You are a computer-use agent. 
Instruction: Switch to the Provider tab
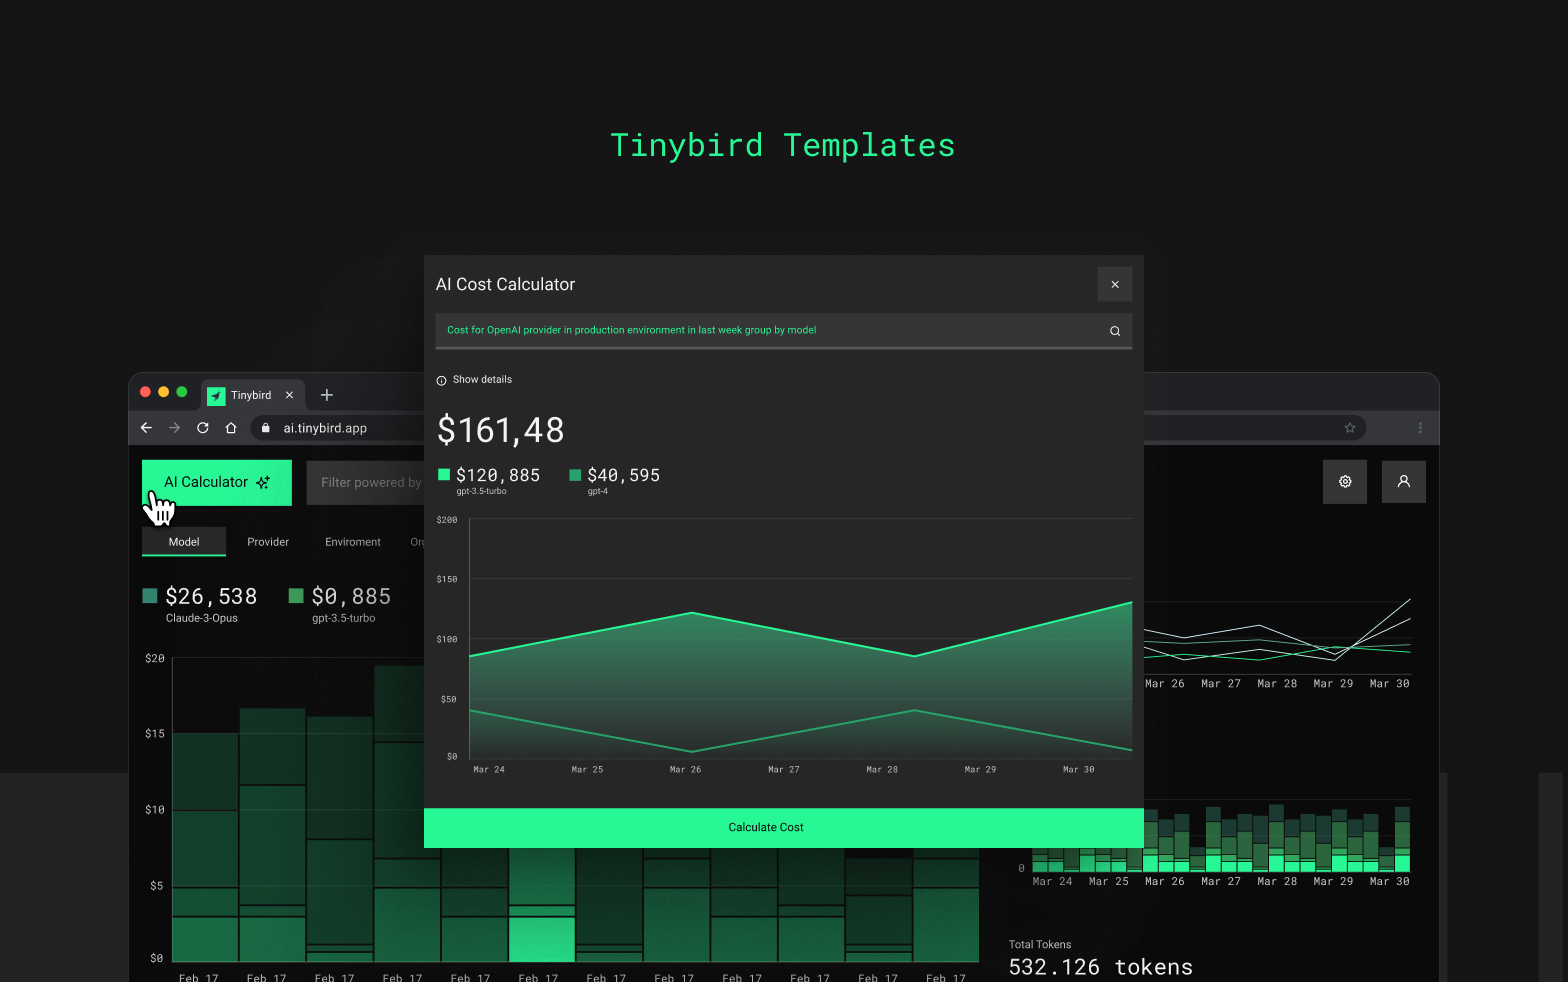pos(268,542)
